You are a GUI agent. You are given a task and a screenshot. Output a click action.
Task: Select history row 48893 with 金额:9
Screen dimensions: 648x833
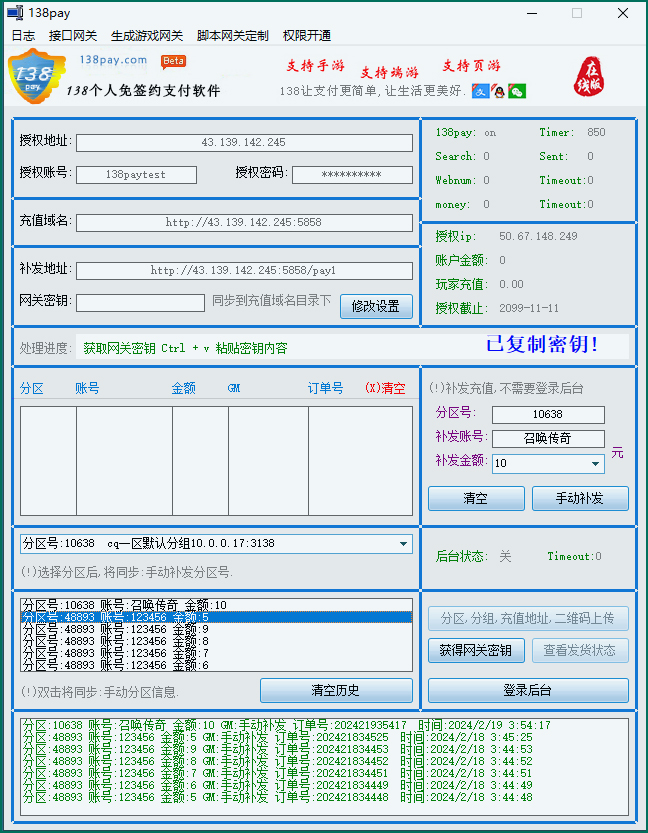coord(216,629)
